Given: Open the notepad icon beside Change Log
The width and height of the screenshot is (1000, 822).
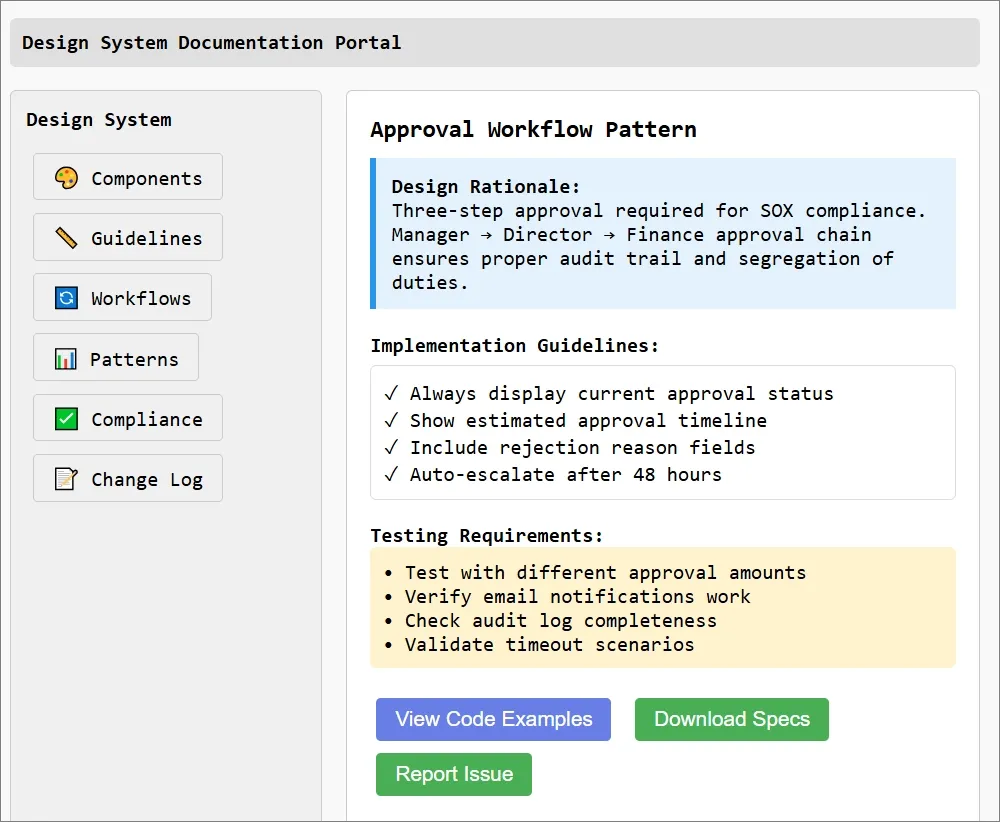Looking at the screenshot, I should pyautogui.click(x=66, y=479).
